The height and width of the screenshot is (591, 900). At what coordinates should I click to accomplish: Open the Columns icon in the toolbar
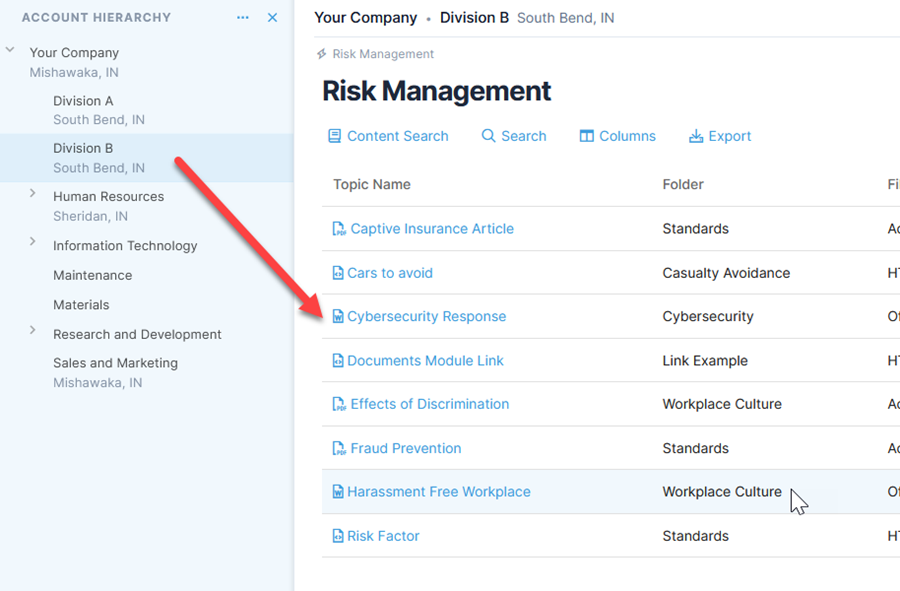tap(588, 135)
